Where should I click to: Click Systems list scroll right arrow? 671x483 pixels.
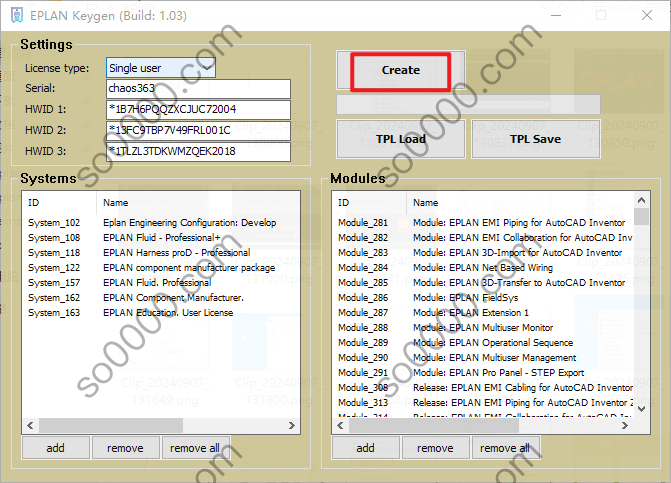[x=291, y=426]
